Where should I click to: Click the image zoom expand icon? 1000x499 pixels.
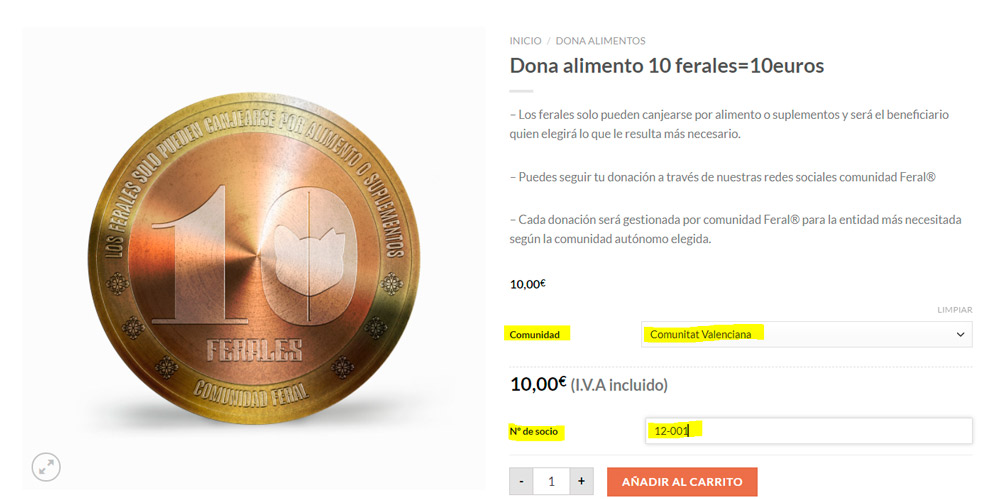coord(46,468)
